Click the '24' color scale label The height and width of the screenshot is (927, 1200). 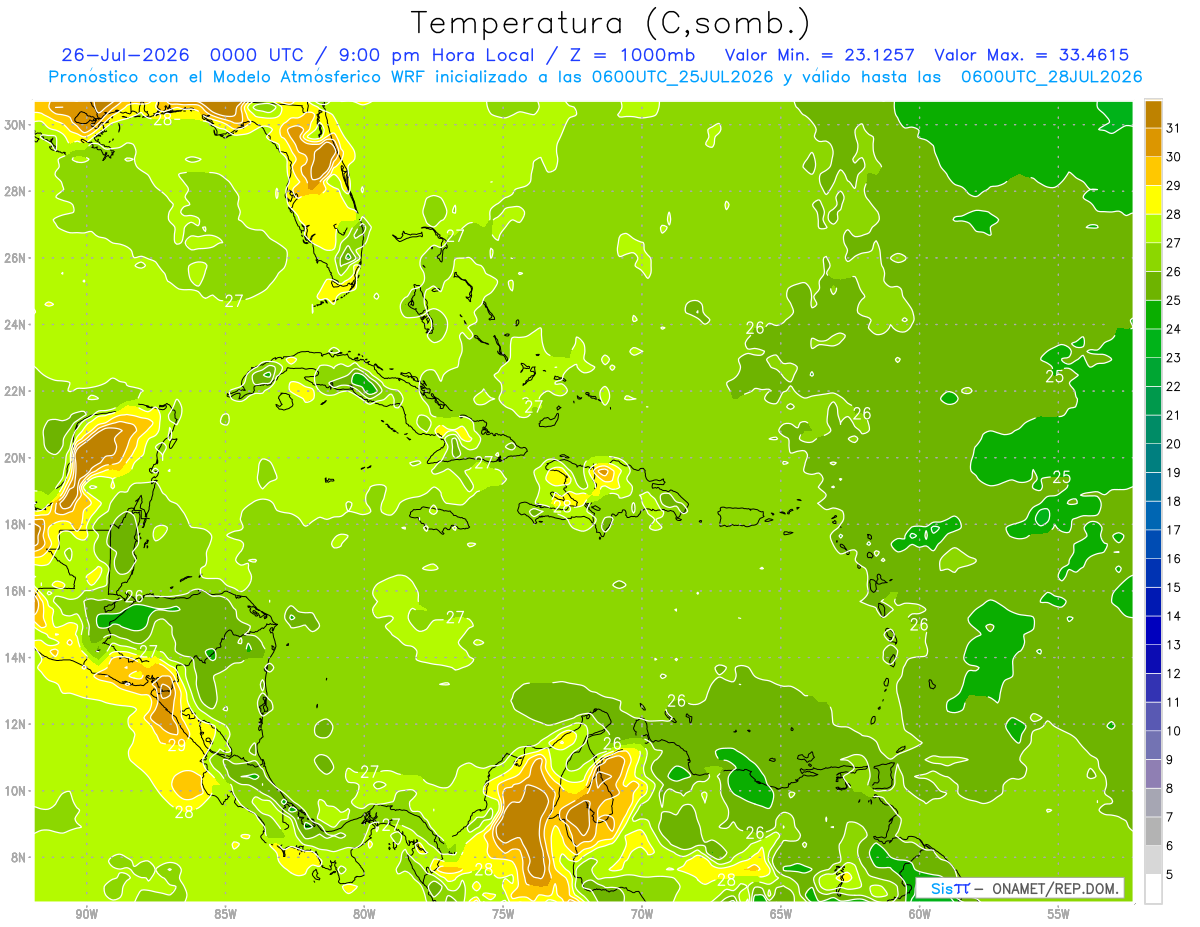click(x=1173, y=329)
